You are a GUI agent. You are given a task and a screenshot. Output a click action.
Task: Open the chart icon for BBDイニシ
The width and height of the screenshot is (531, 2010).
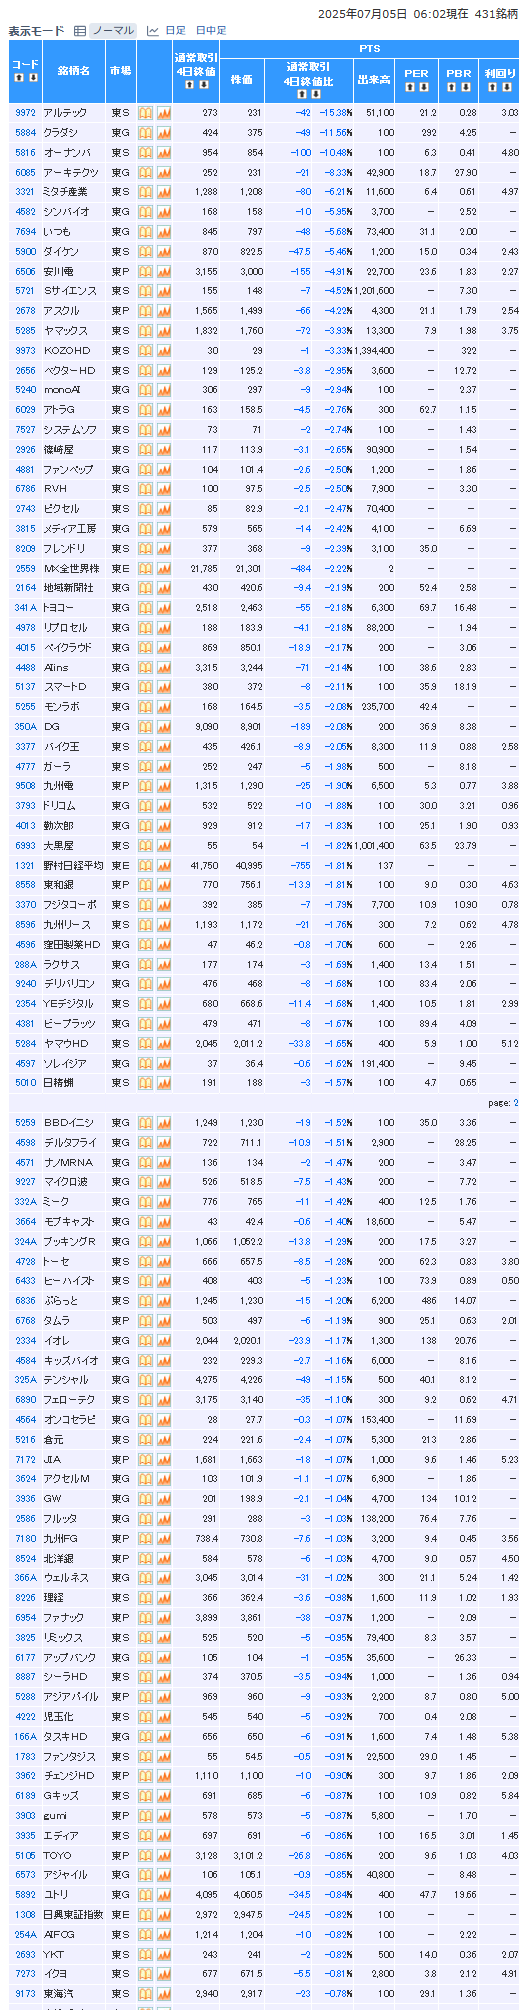pos(164,1123)
